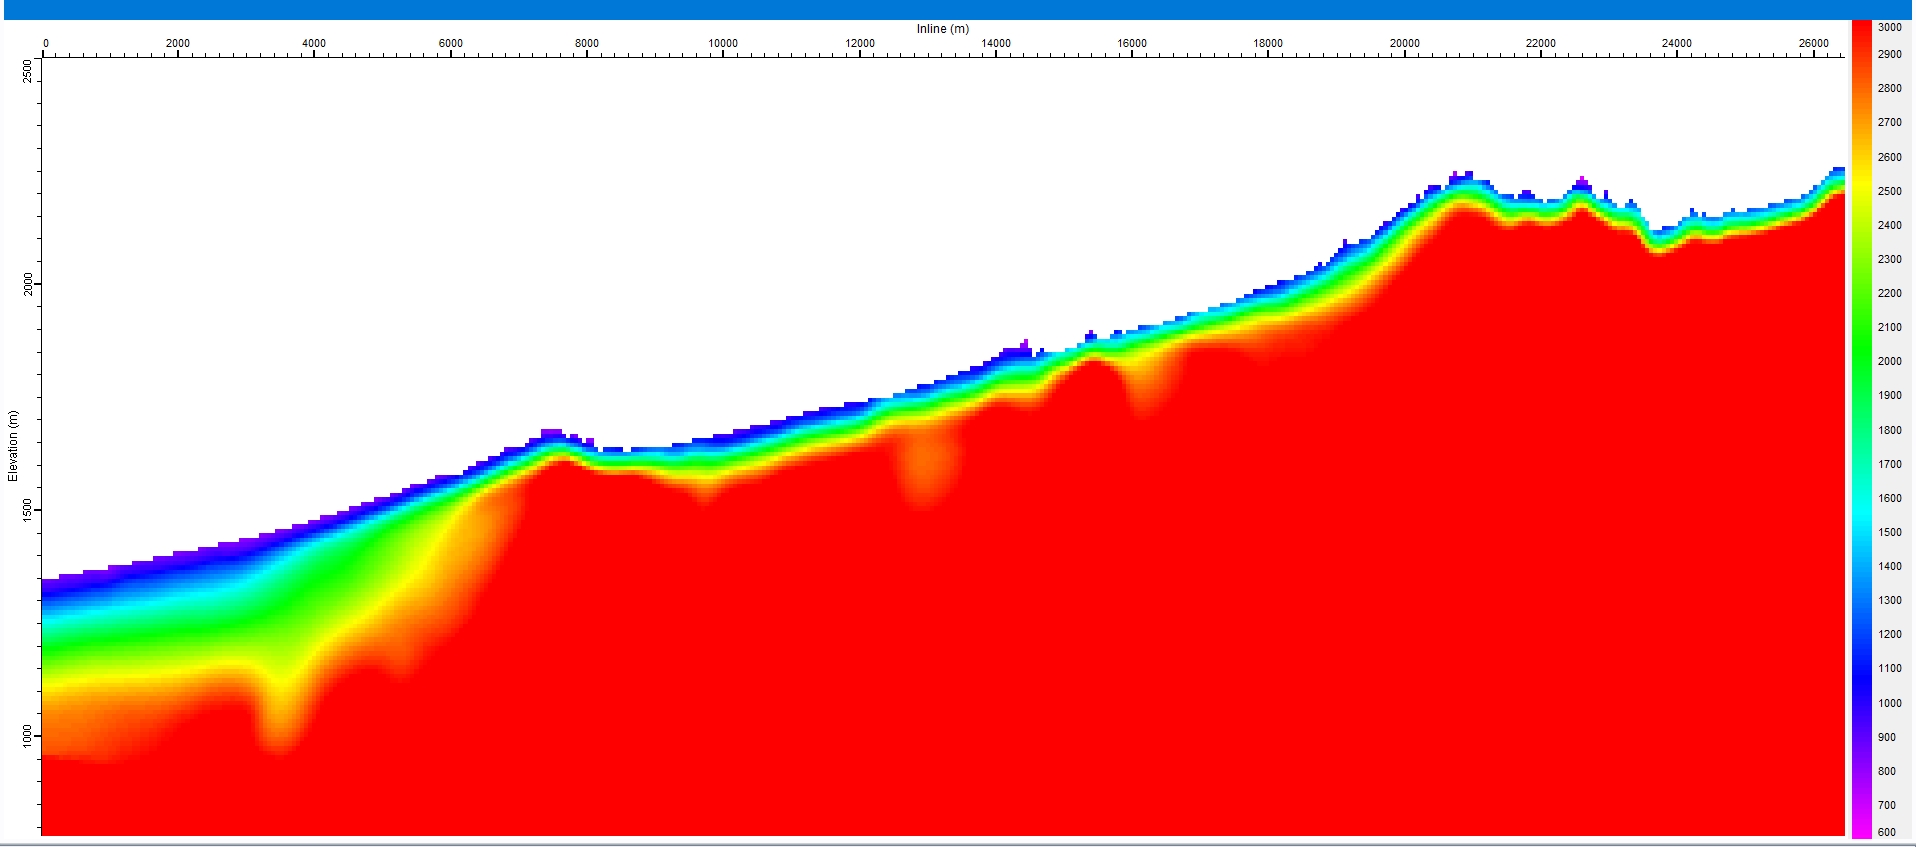The image size is (1916, 847).
Task: Select color bar value 700
Action: tap(1887, 805)
